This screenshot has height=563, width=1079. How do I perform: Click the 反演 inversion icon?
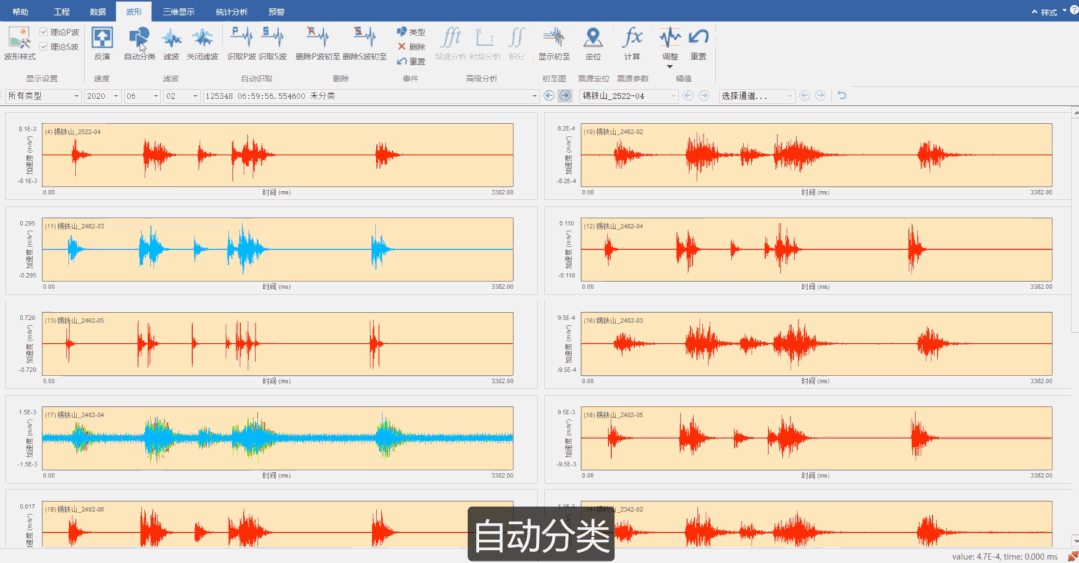[102, 43]
